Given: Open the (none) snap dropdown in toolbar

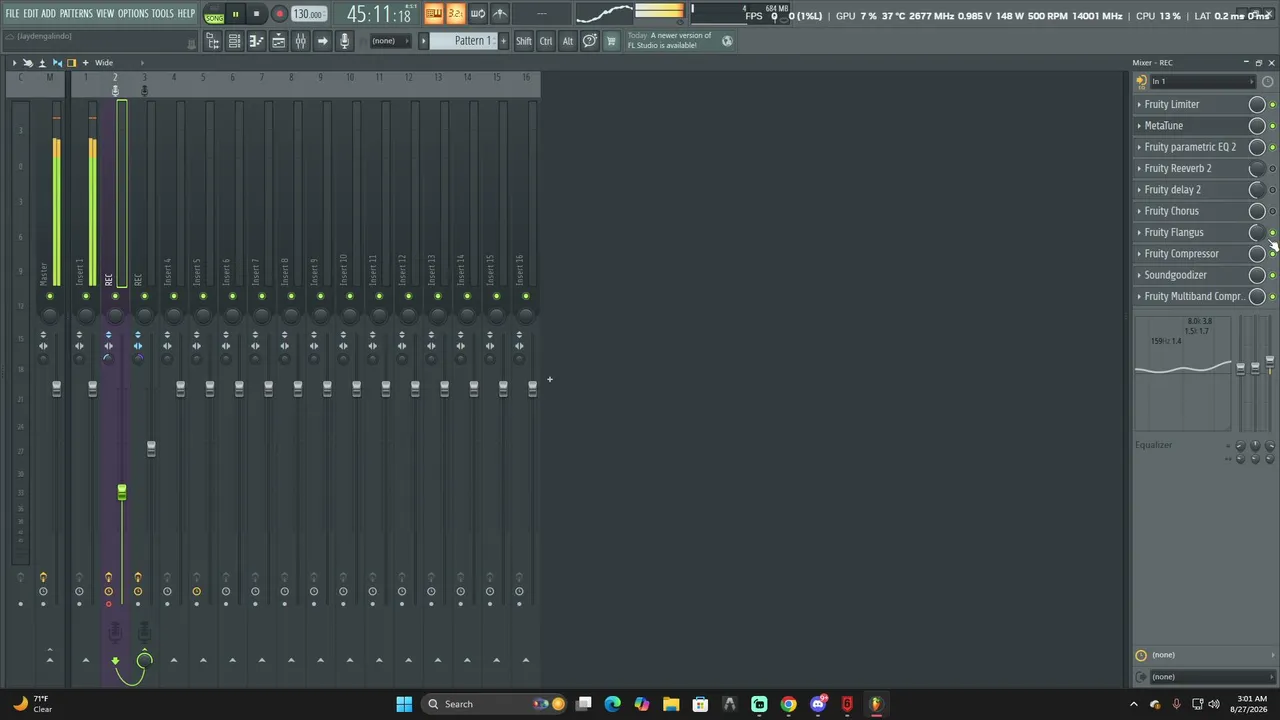Looking at the screenshot, I should pos(389,41).
